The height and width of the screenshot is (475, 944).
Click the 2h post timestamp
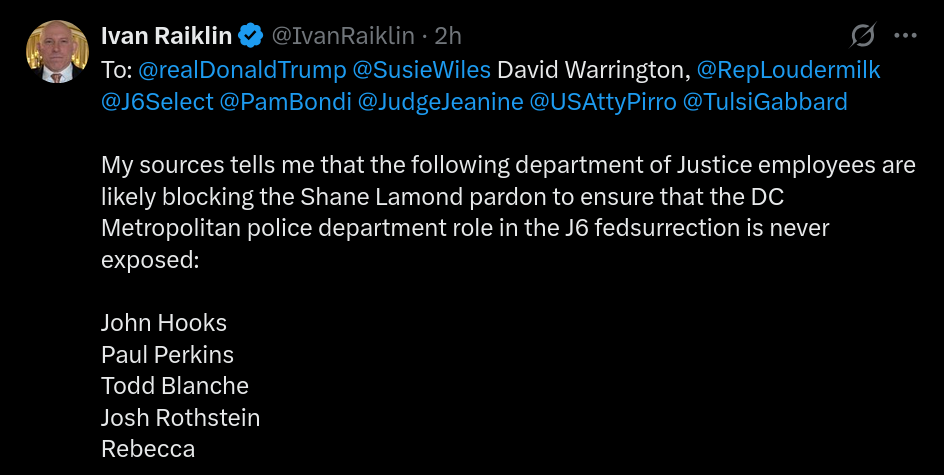pos(449,36)
